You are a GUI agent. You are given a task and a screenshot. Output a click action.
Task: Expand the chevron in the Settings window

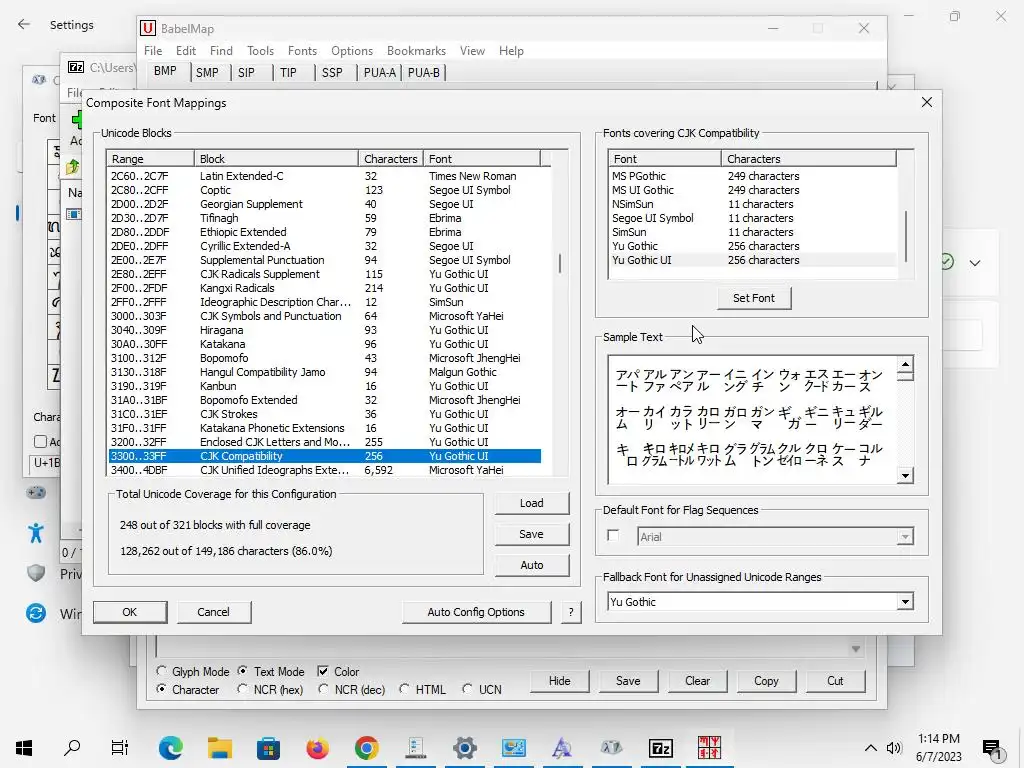pyautogui.click(x=974, y=263)
